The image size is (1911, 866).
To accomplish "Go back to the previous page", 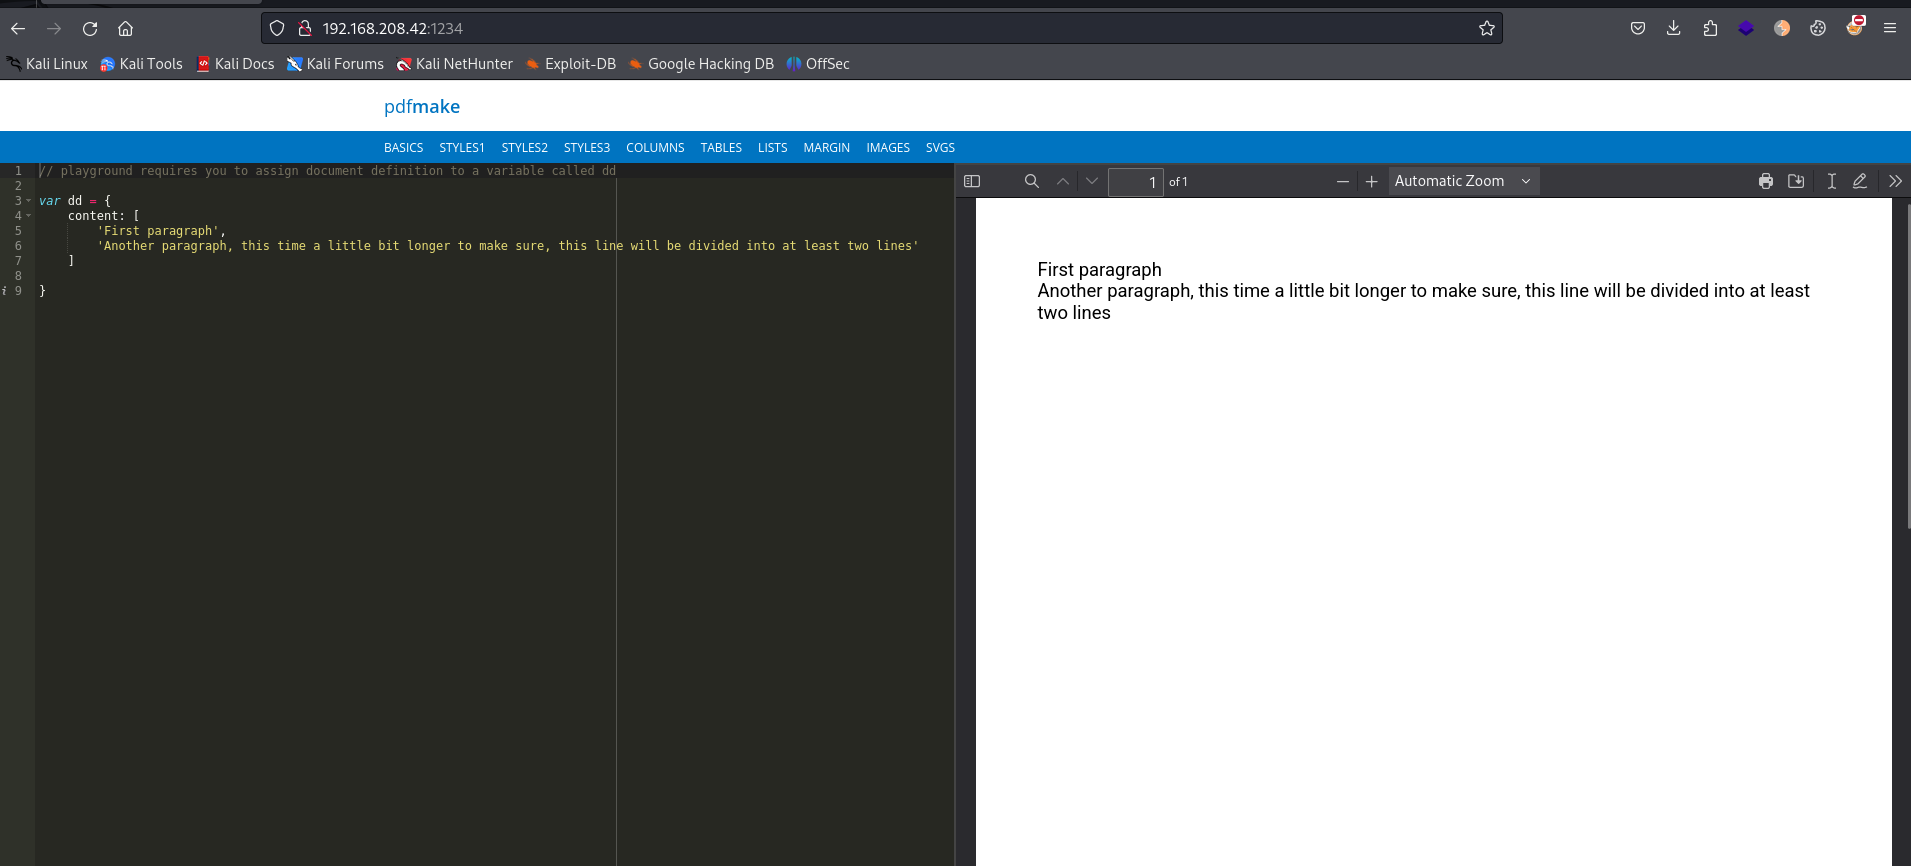I will tap(18, 28).
